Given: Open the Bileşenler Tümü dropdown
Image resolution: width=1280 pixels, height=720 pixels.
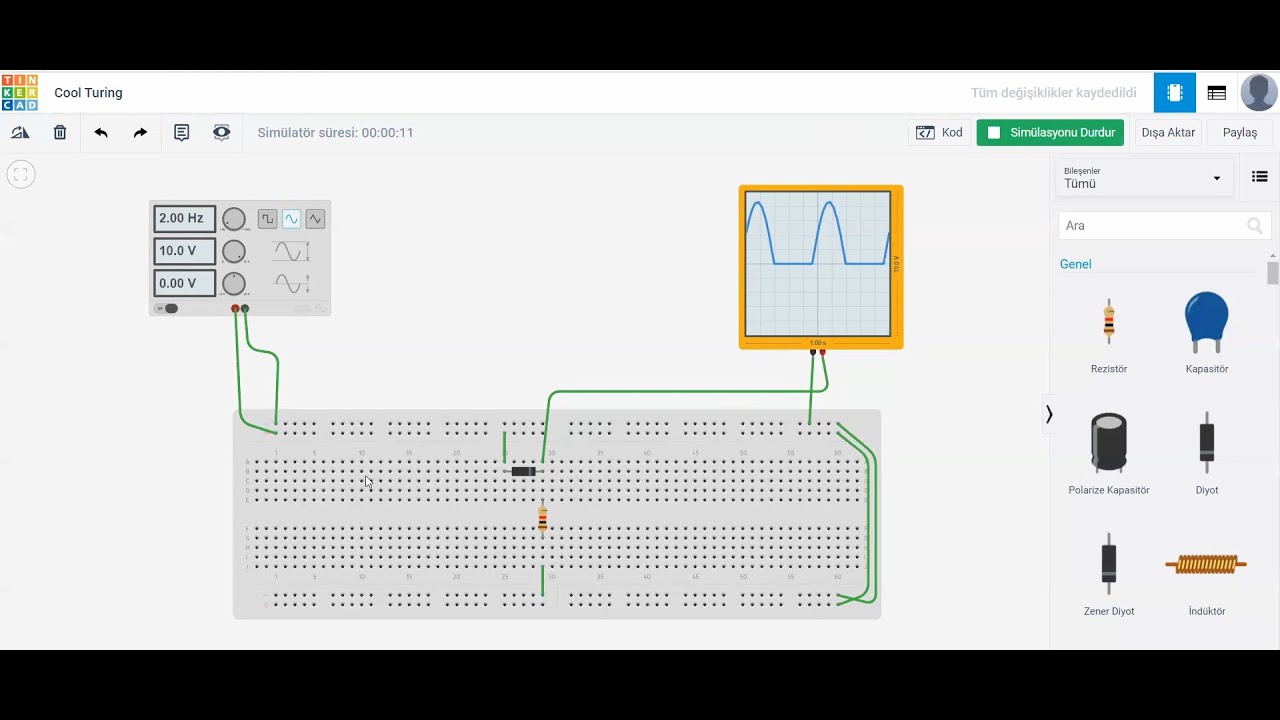Looking at the screenshot, I should (1143, 178).
